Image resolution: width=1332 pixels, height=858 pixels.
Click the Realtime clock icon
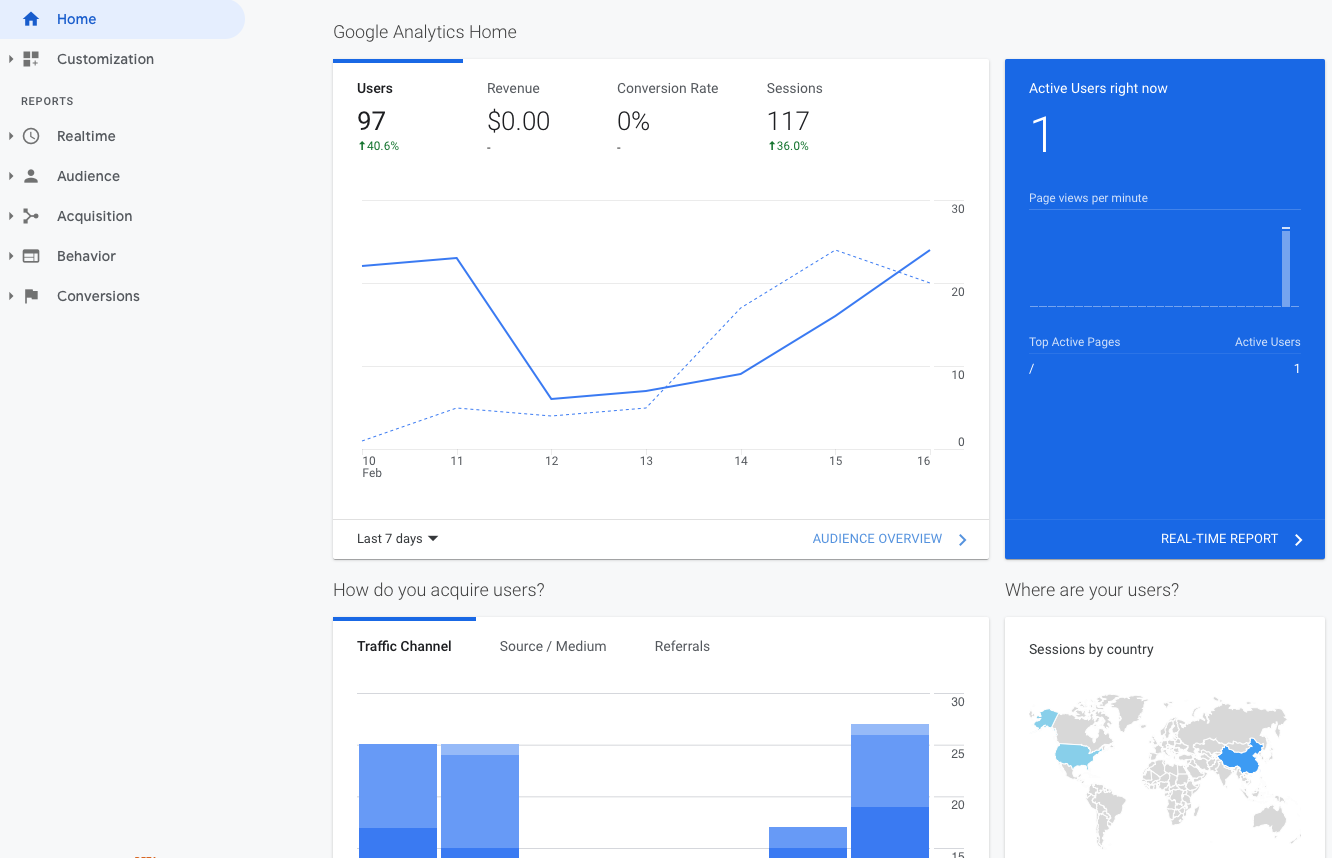click(x=30, y=136)
